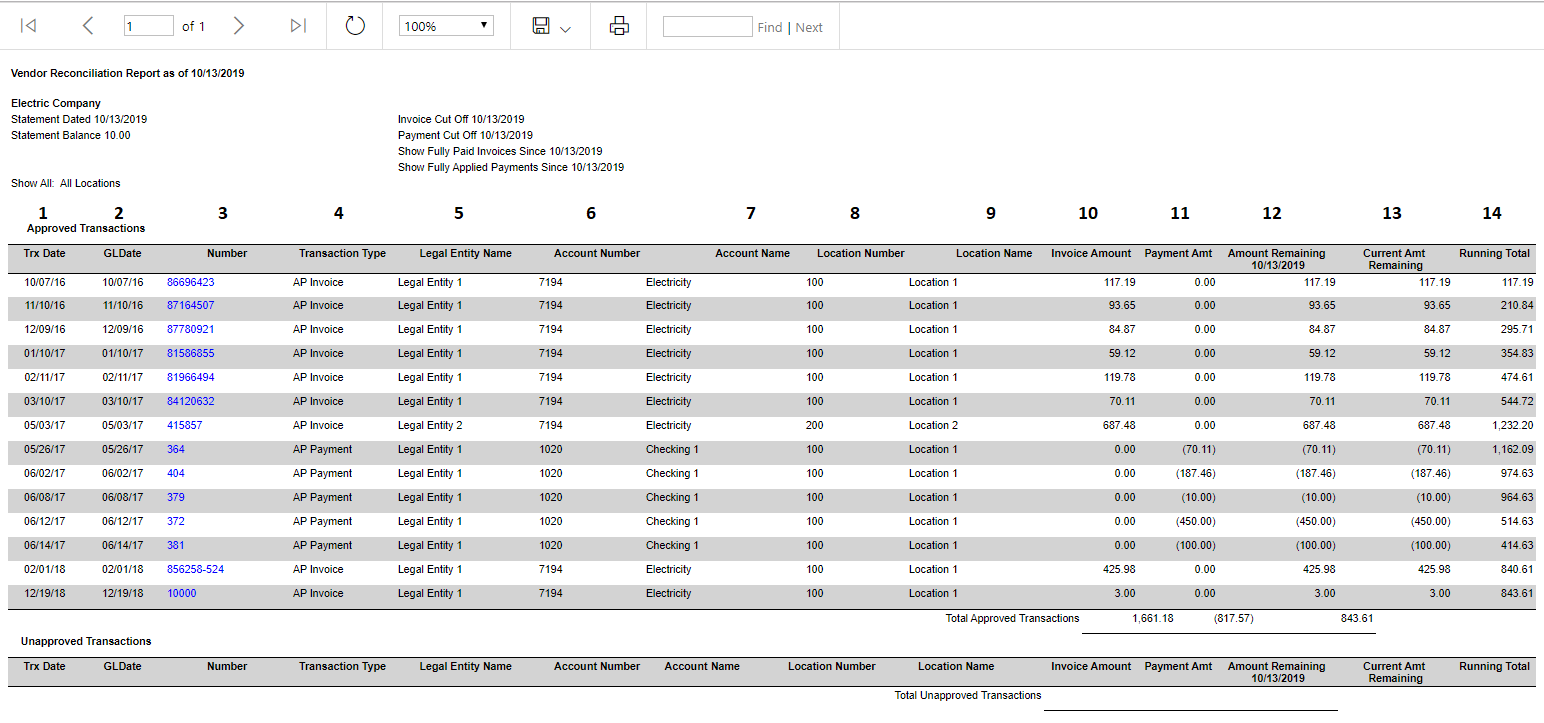
Task: Click Invoice Cut Off 10/13/2019 text
Action: coord(461,120)
